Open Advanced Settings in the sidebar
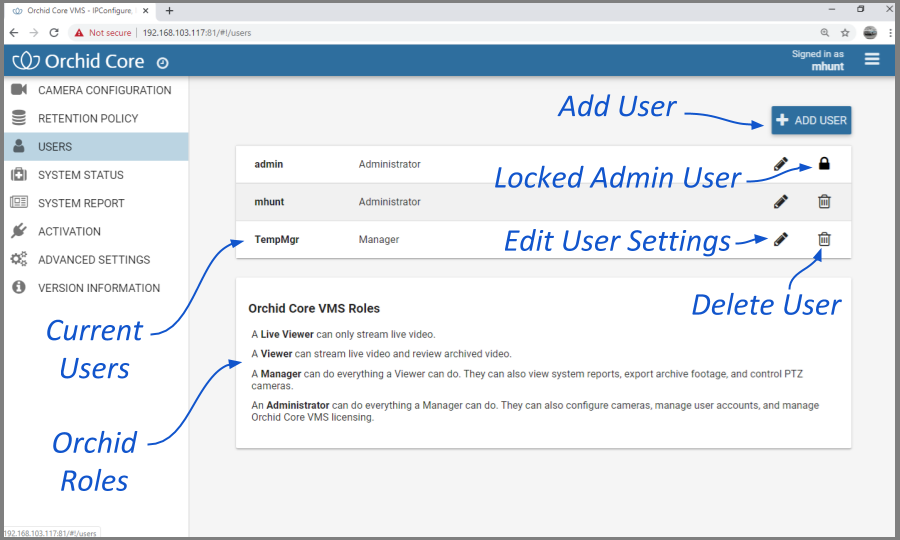This screenshot has width=900, height=540. coord(96,259)
